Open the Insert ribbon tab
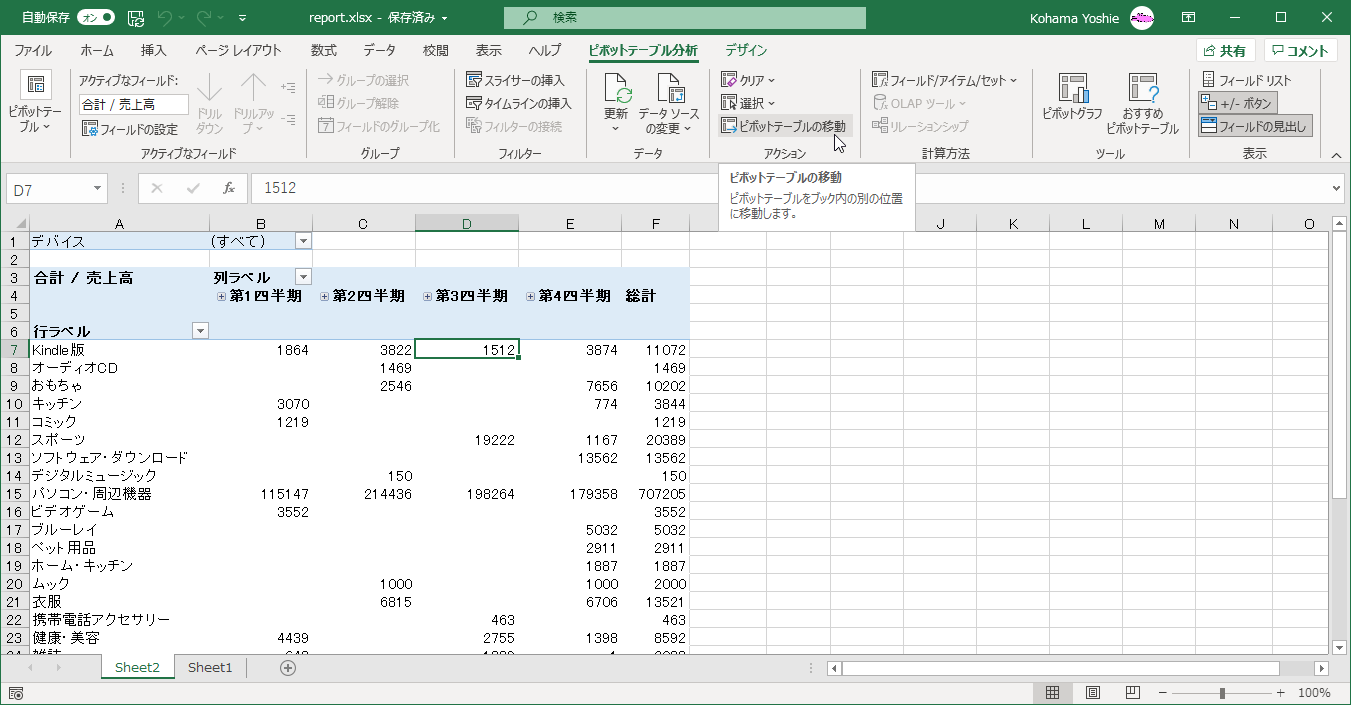1351x705 pixels. [x=153, y=51]
